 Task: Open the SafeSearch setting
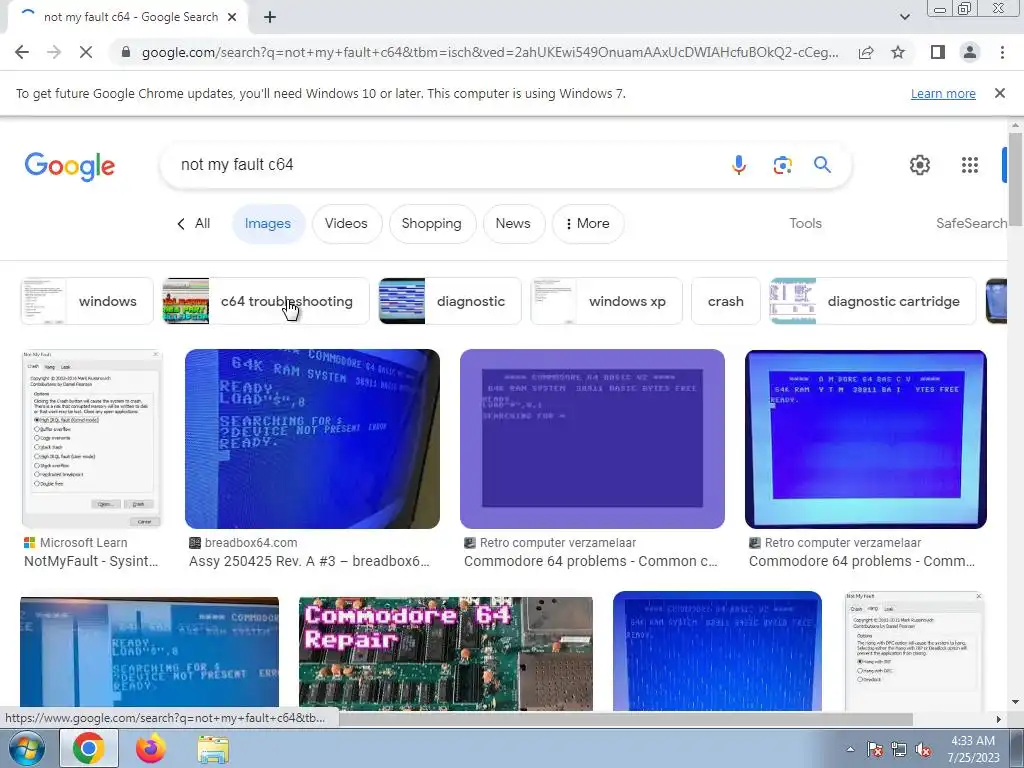click(971, 223)
